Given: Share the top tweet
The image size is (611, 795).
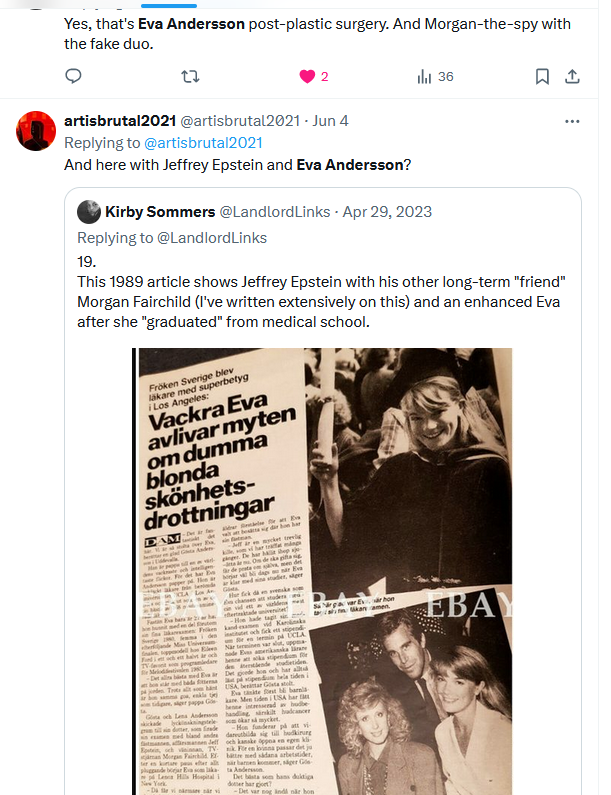Looking at the screenshot, I should (572, 77).
